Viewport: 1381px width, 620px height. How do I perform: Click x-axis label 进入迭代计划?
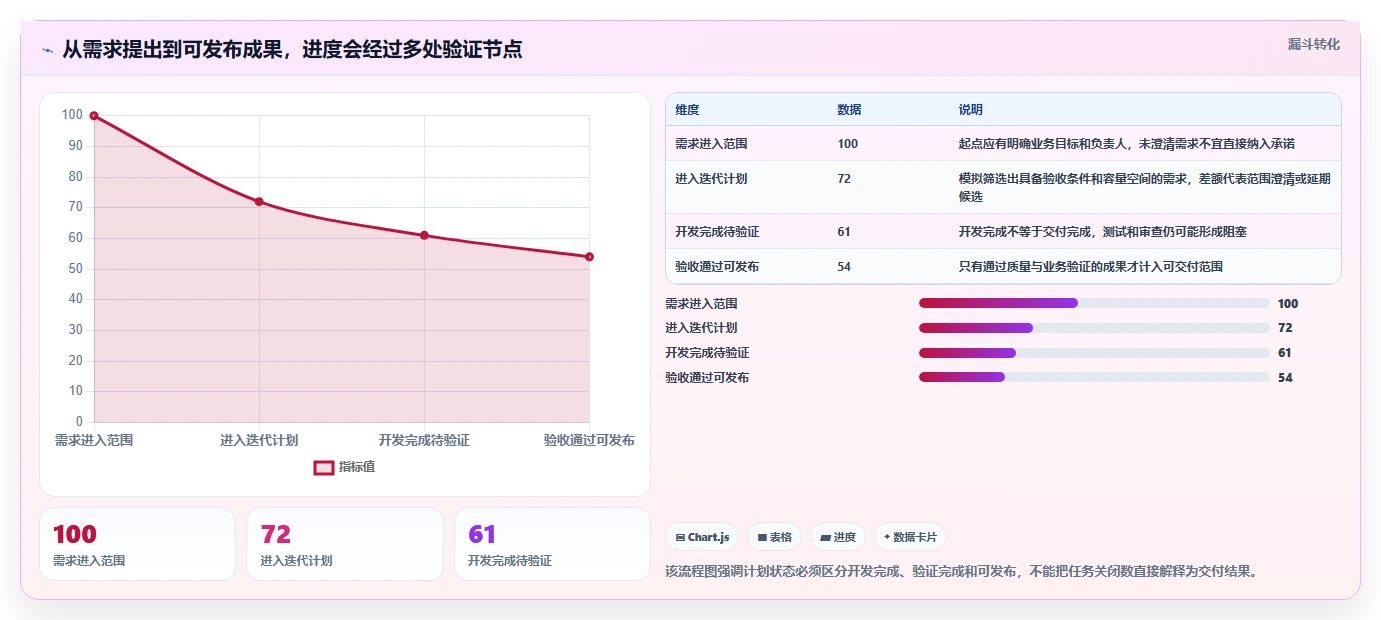click(259, 440)
